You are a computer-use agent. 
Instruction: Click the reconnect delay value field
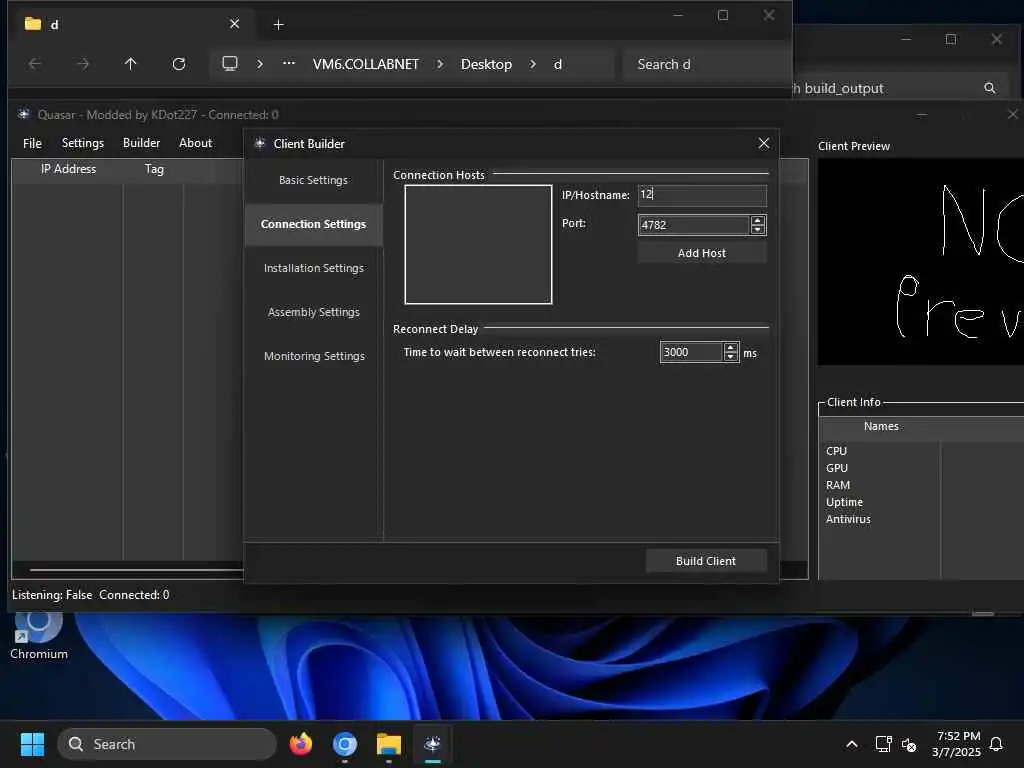(691, 352)
